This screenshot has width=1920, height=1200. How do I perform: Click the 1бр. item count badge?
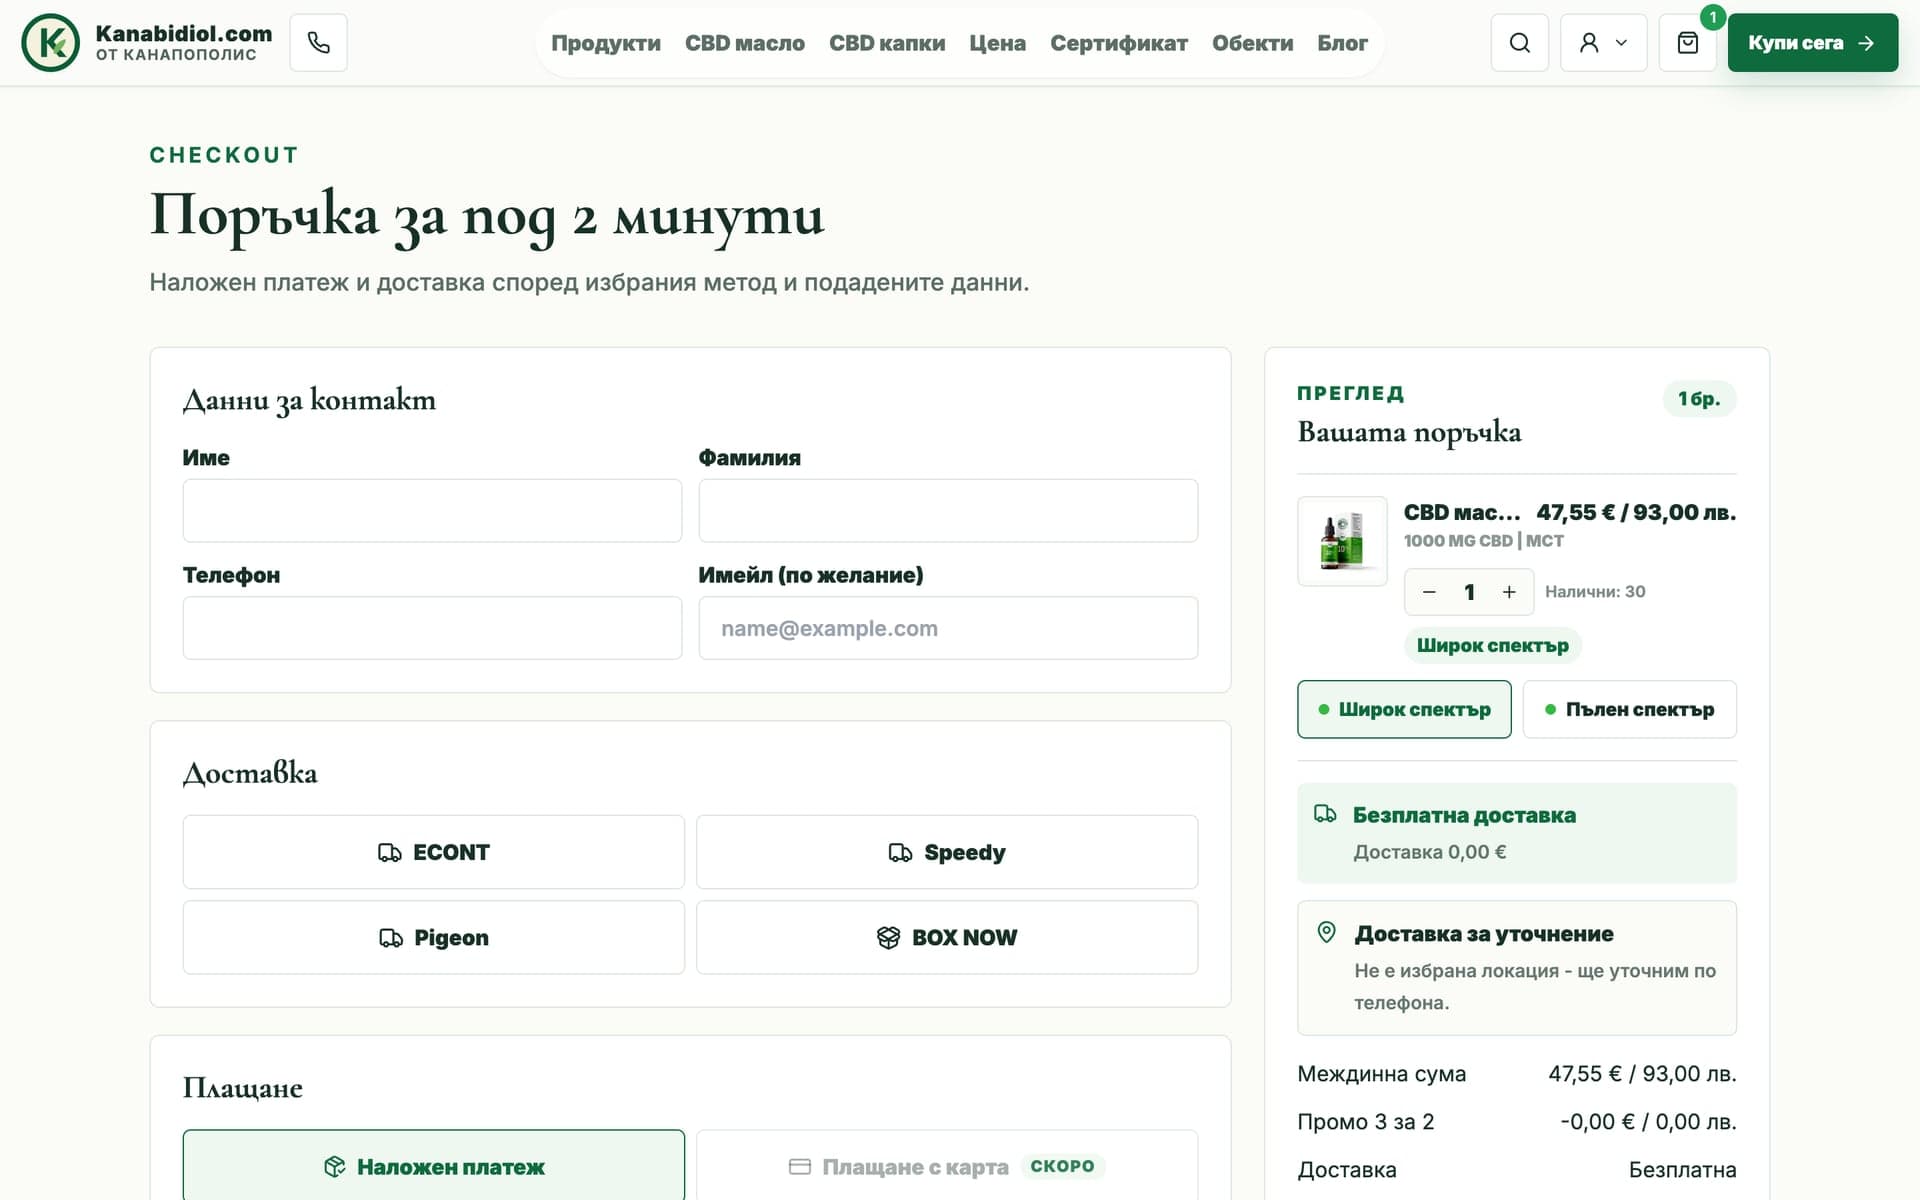(1699, 399)
